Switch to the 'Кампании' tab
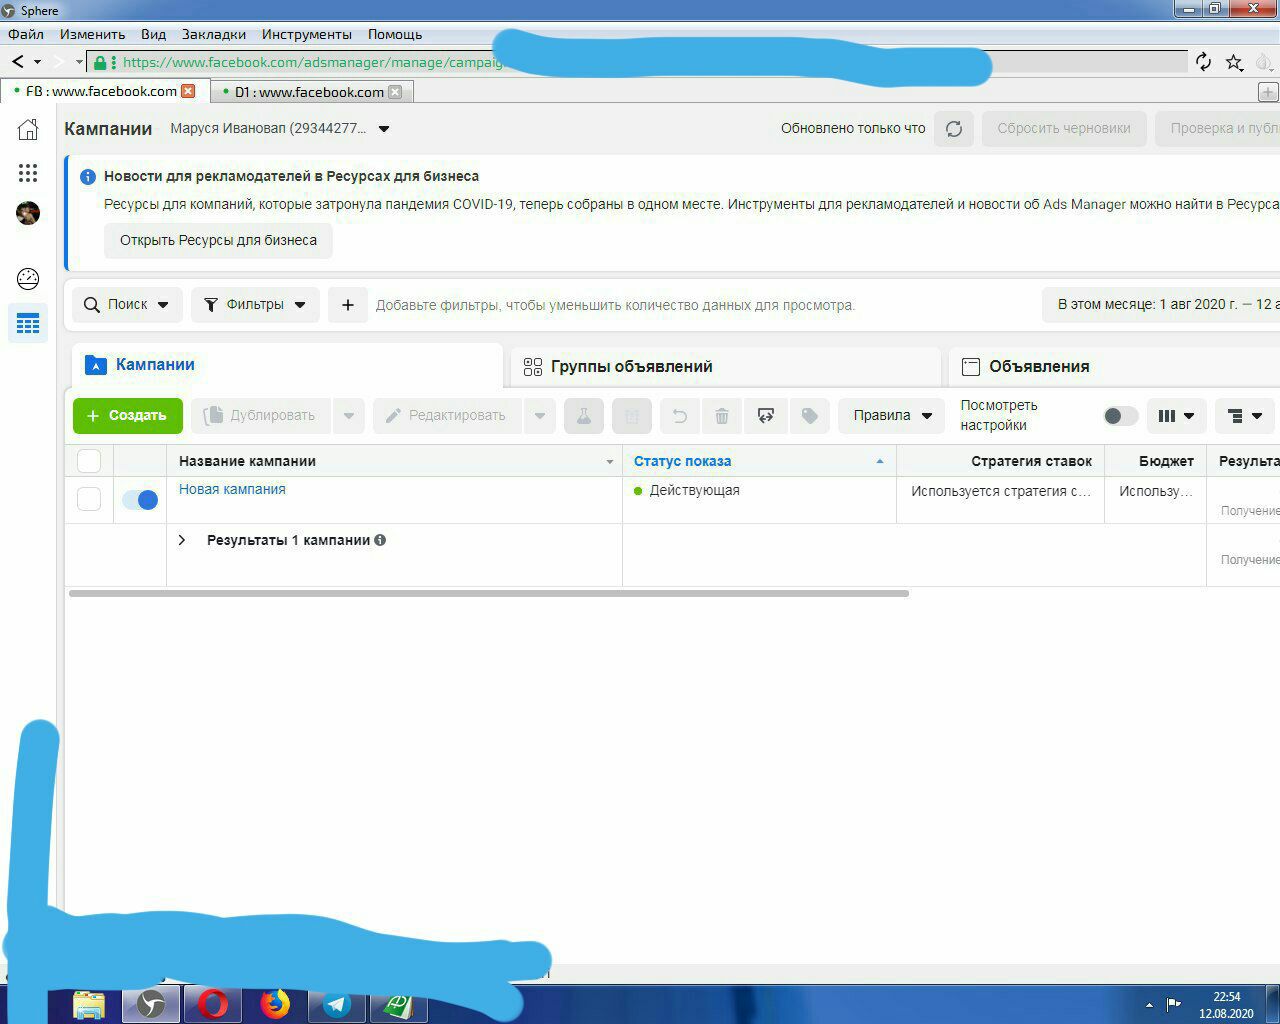This screenshot has width=1280, height=1024. pyautogui.click(x=287, y=365)
